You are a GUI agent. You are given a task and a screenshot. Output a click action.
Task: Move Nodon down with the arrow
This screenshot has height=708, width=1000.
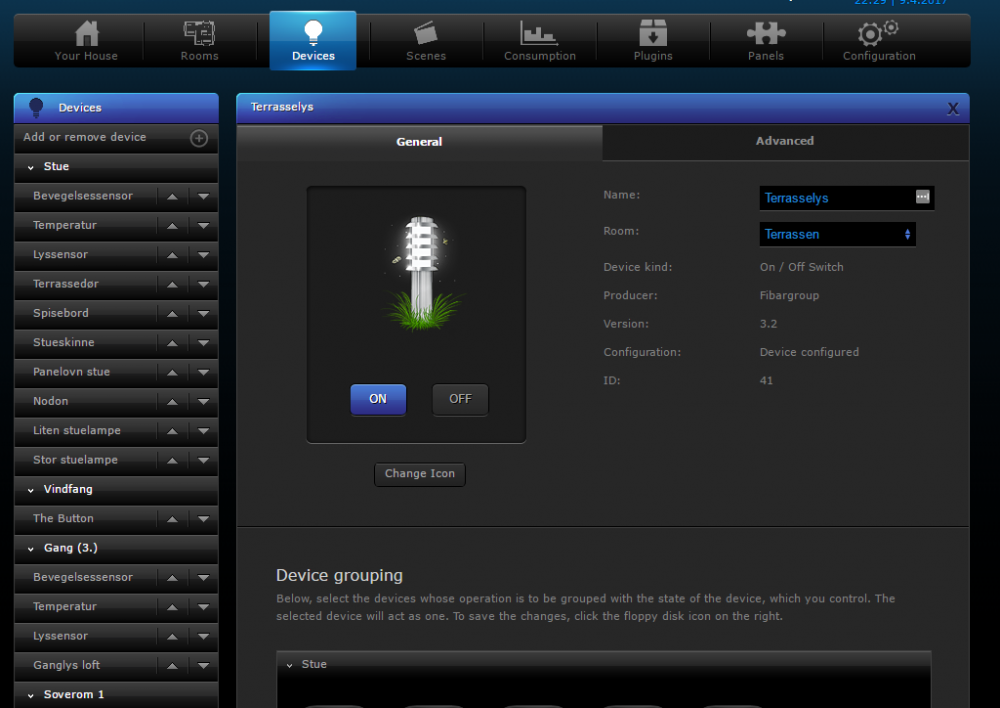[203, 402]
